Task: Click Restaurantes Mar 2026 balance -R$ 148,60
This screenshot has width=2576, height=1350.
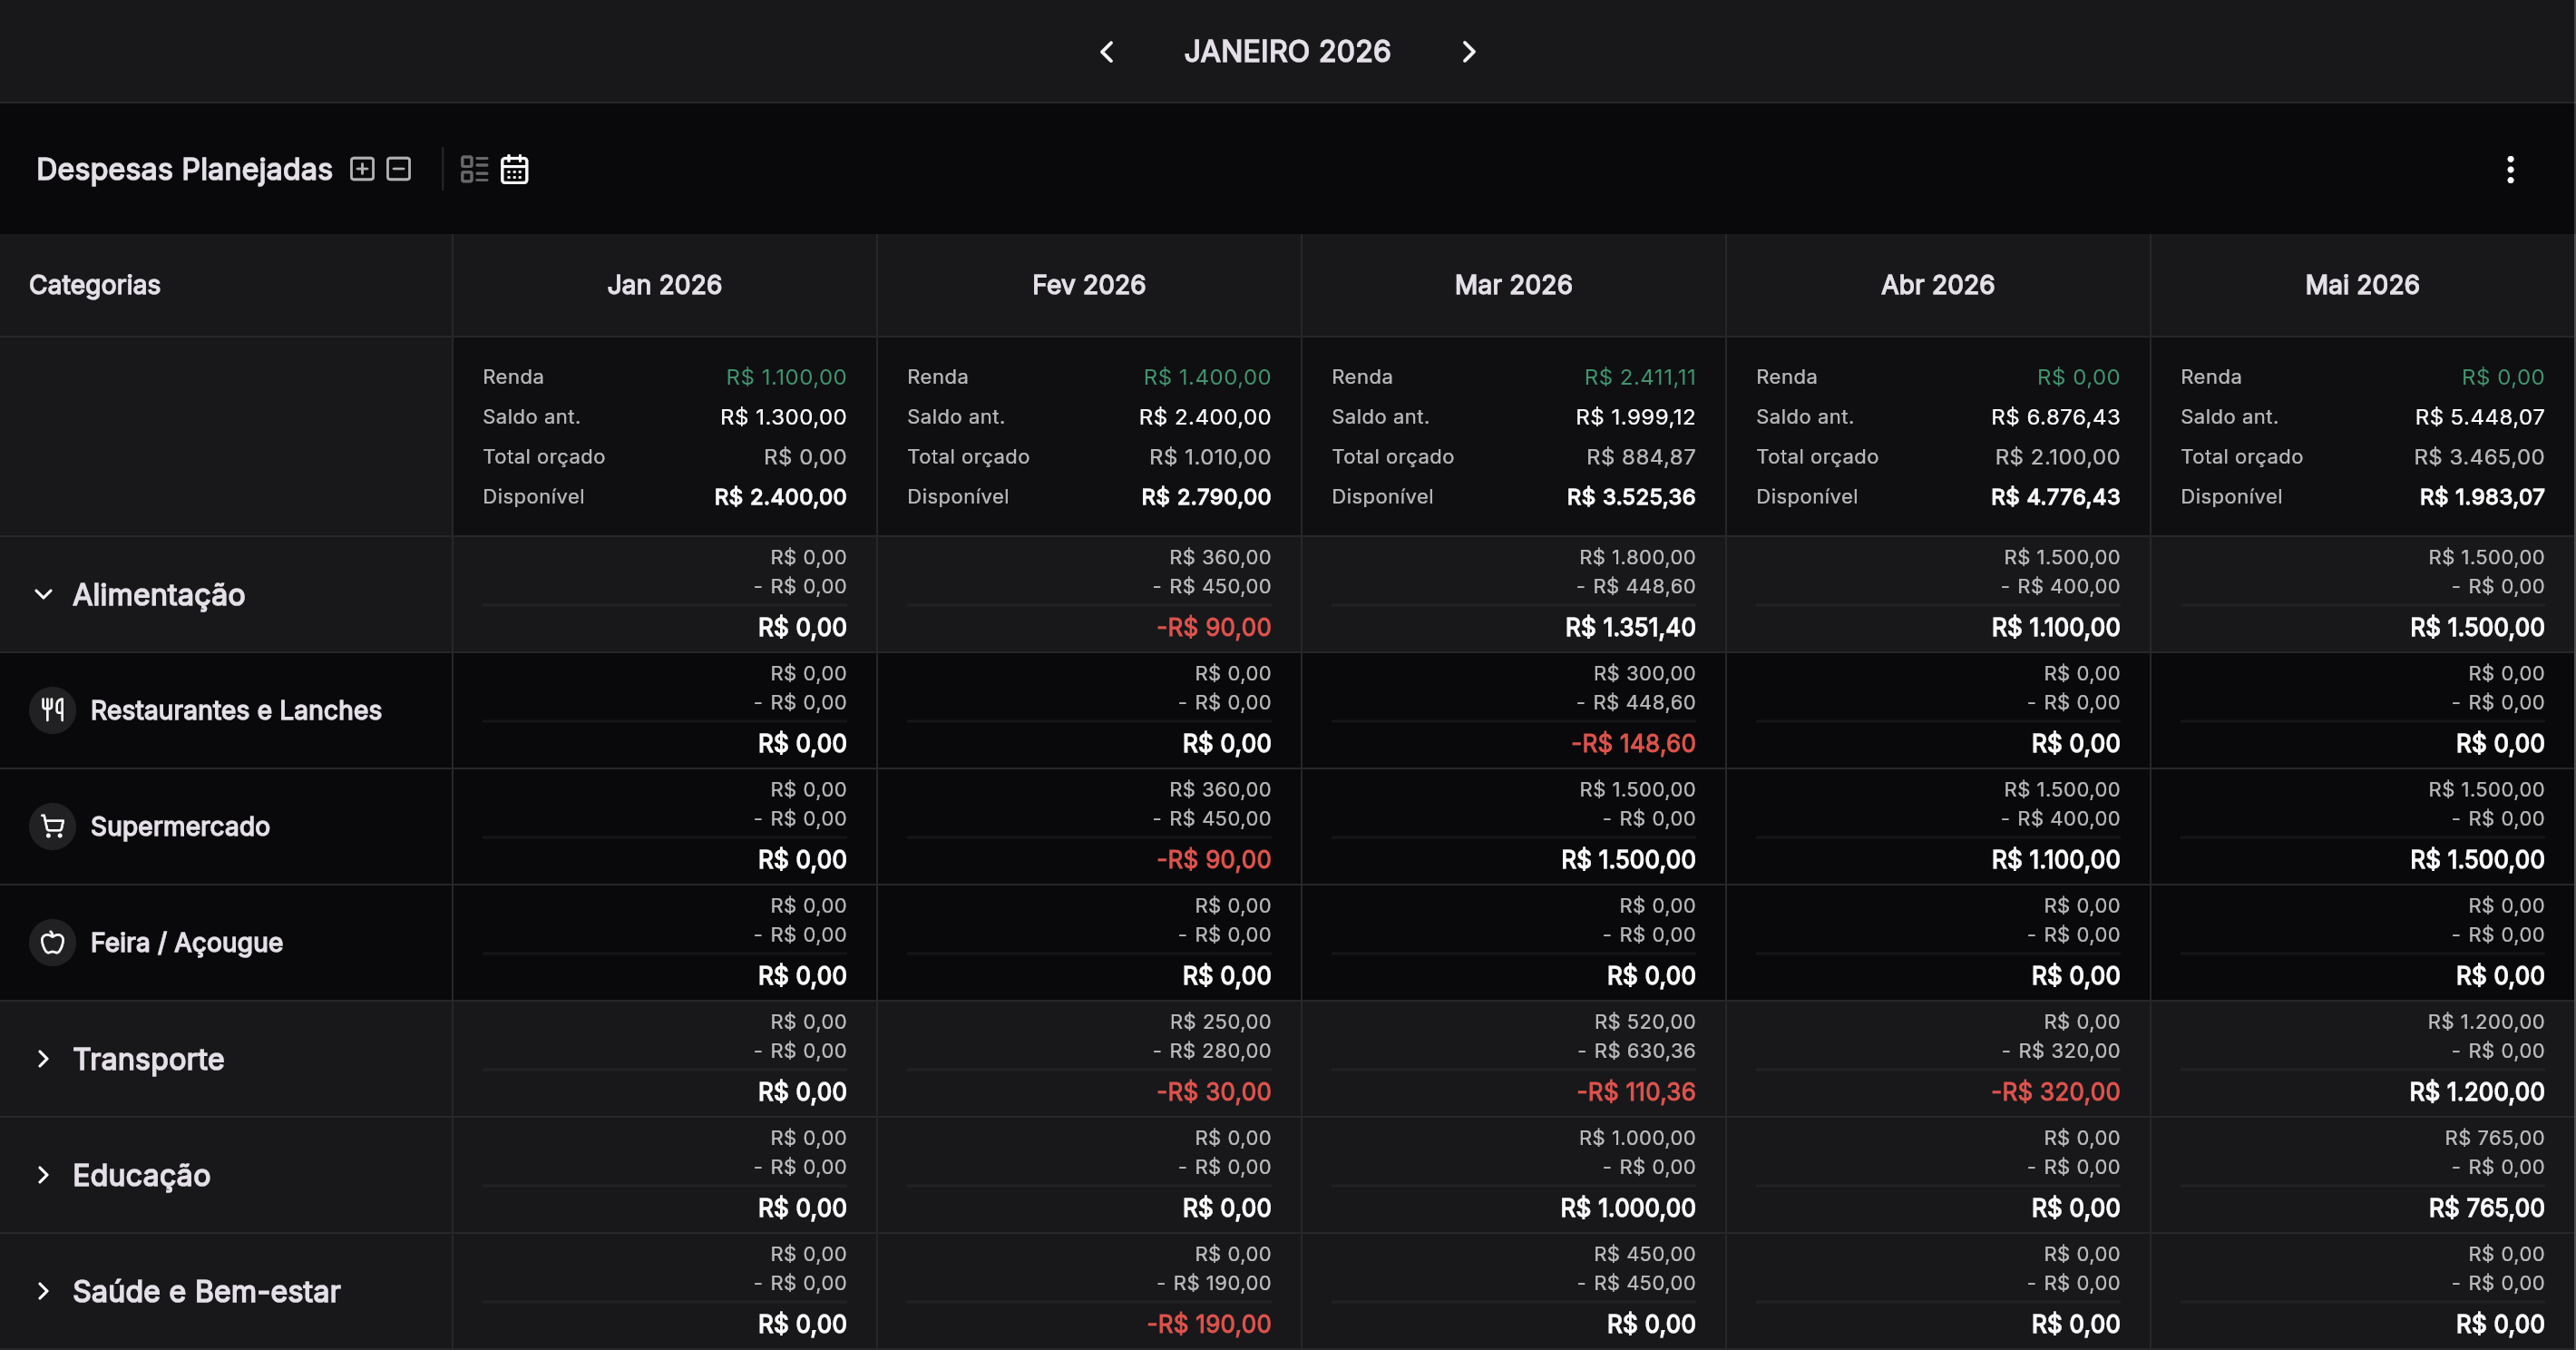Action: [x=1633, y=743]
